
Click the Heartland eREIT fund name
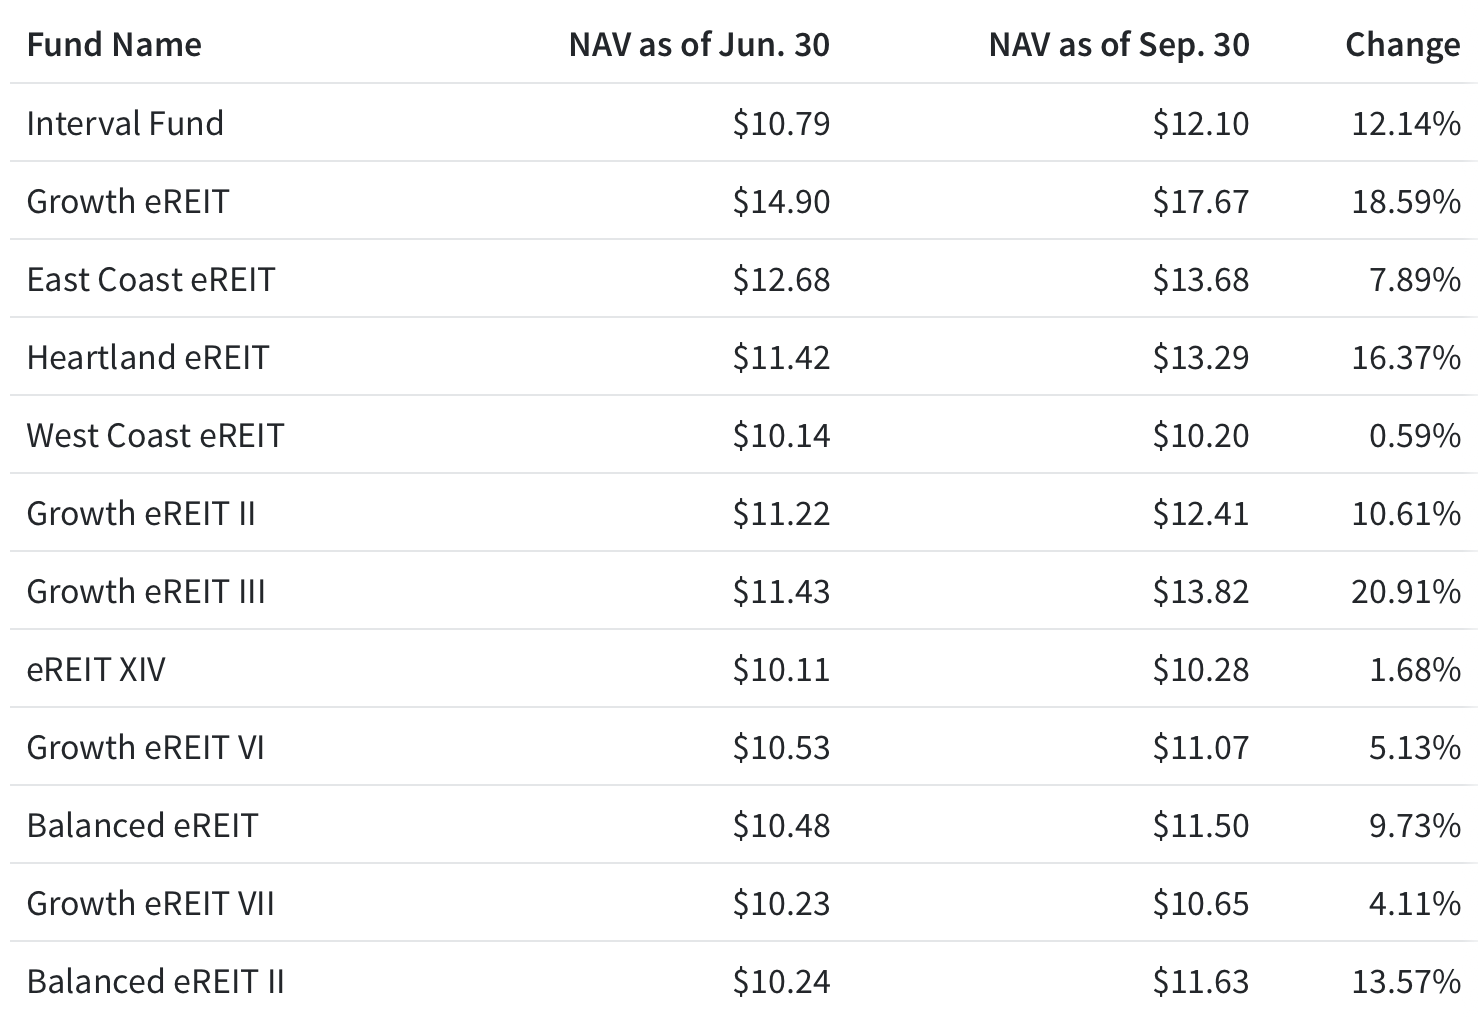(x=148, y=357)
